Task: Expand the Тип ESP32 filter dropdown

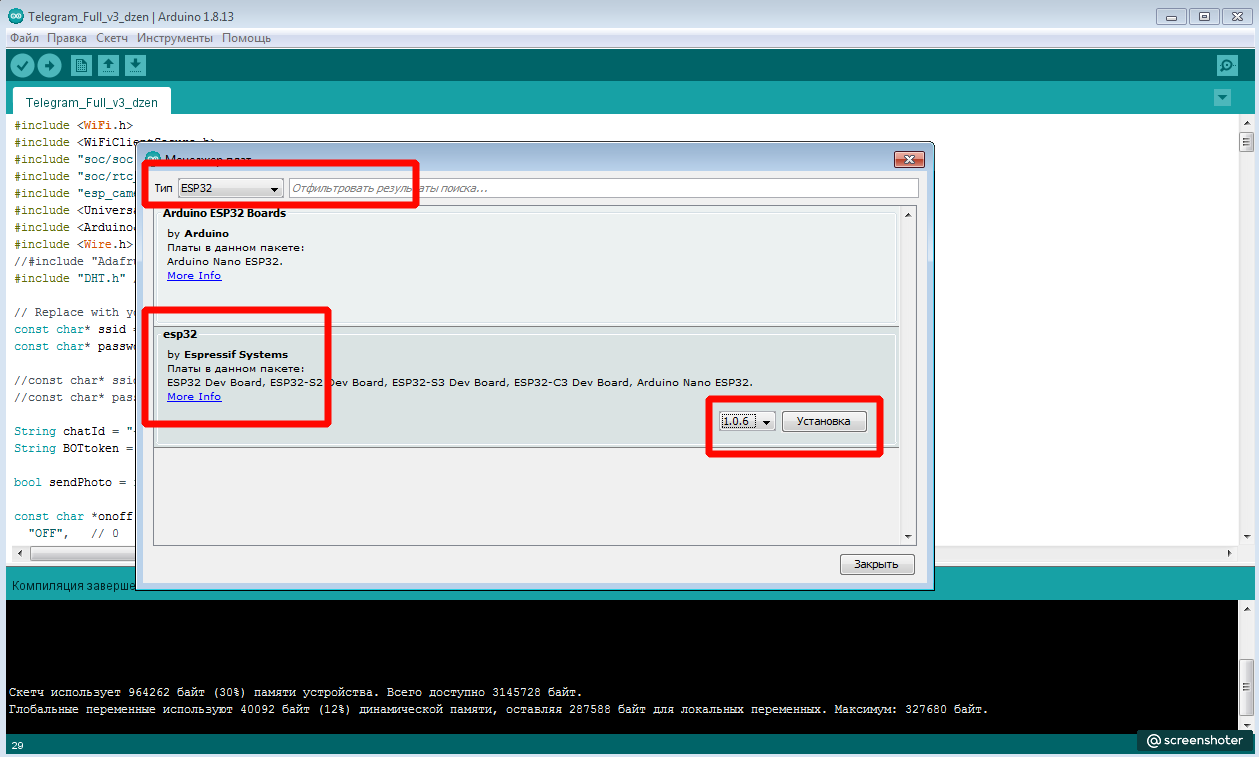Action: point(230,189)
